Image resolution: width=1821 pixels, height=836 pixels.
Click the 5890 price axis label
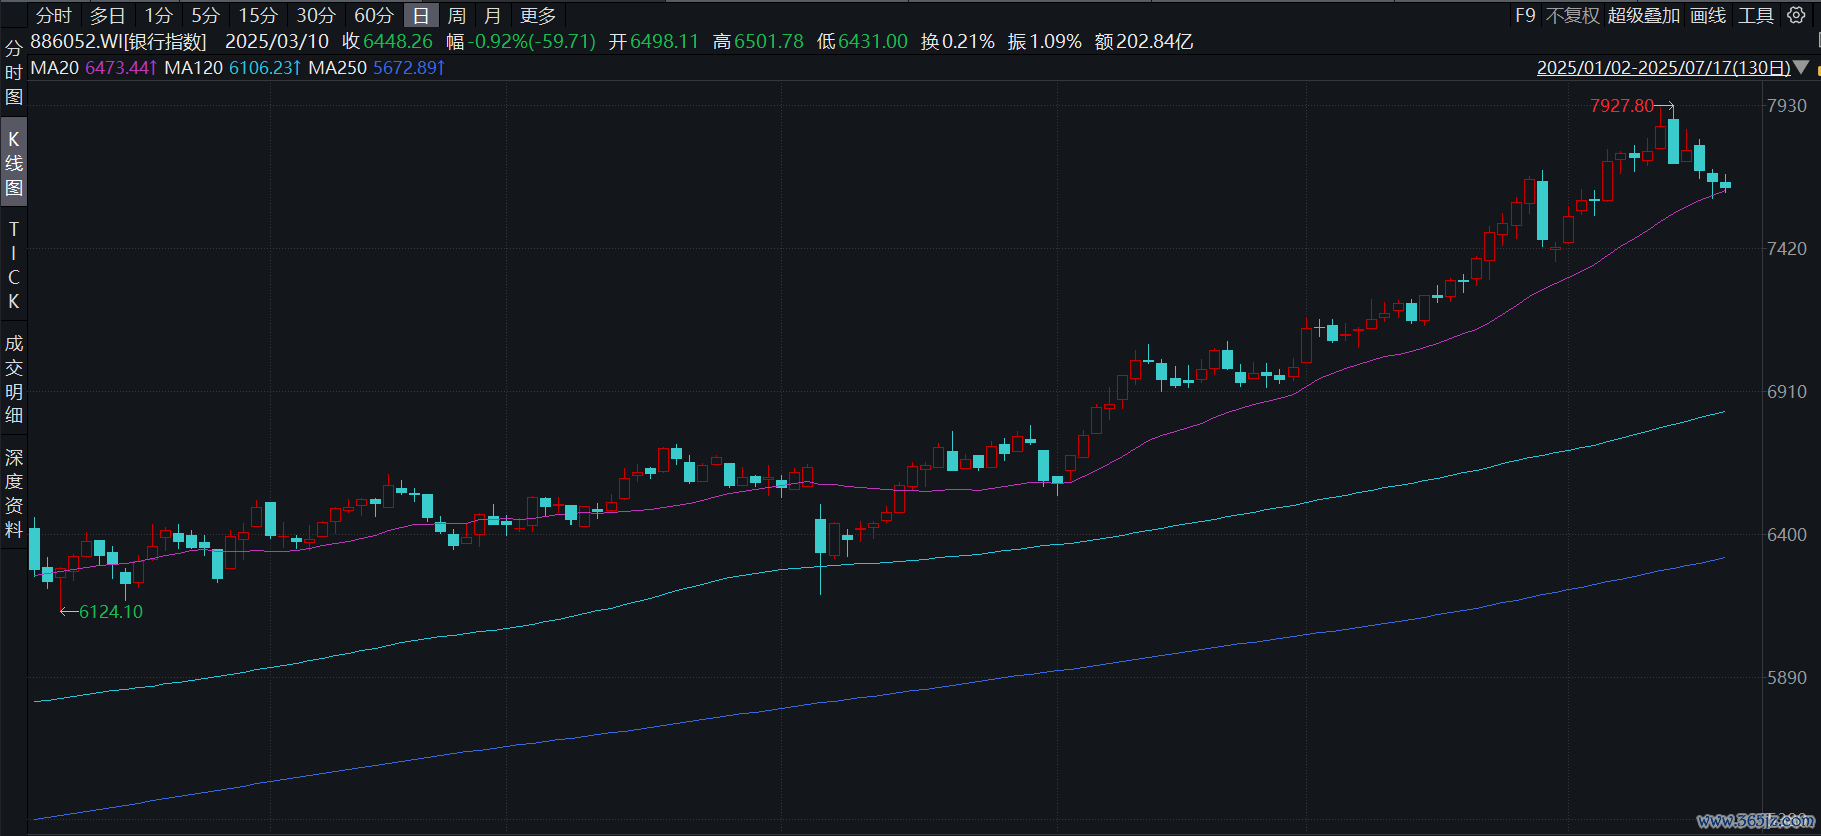(x=1787, y=677)
